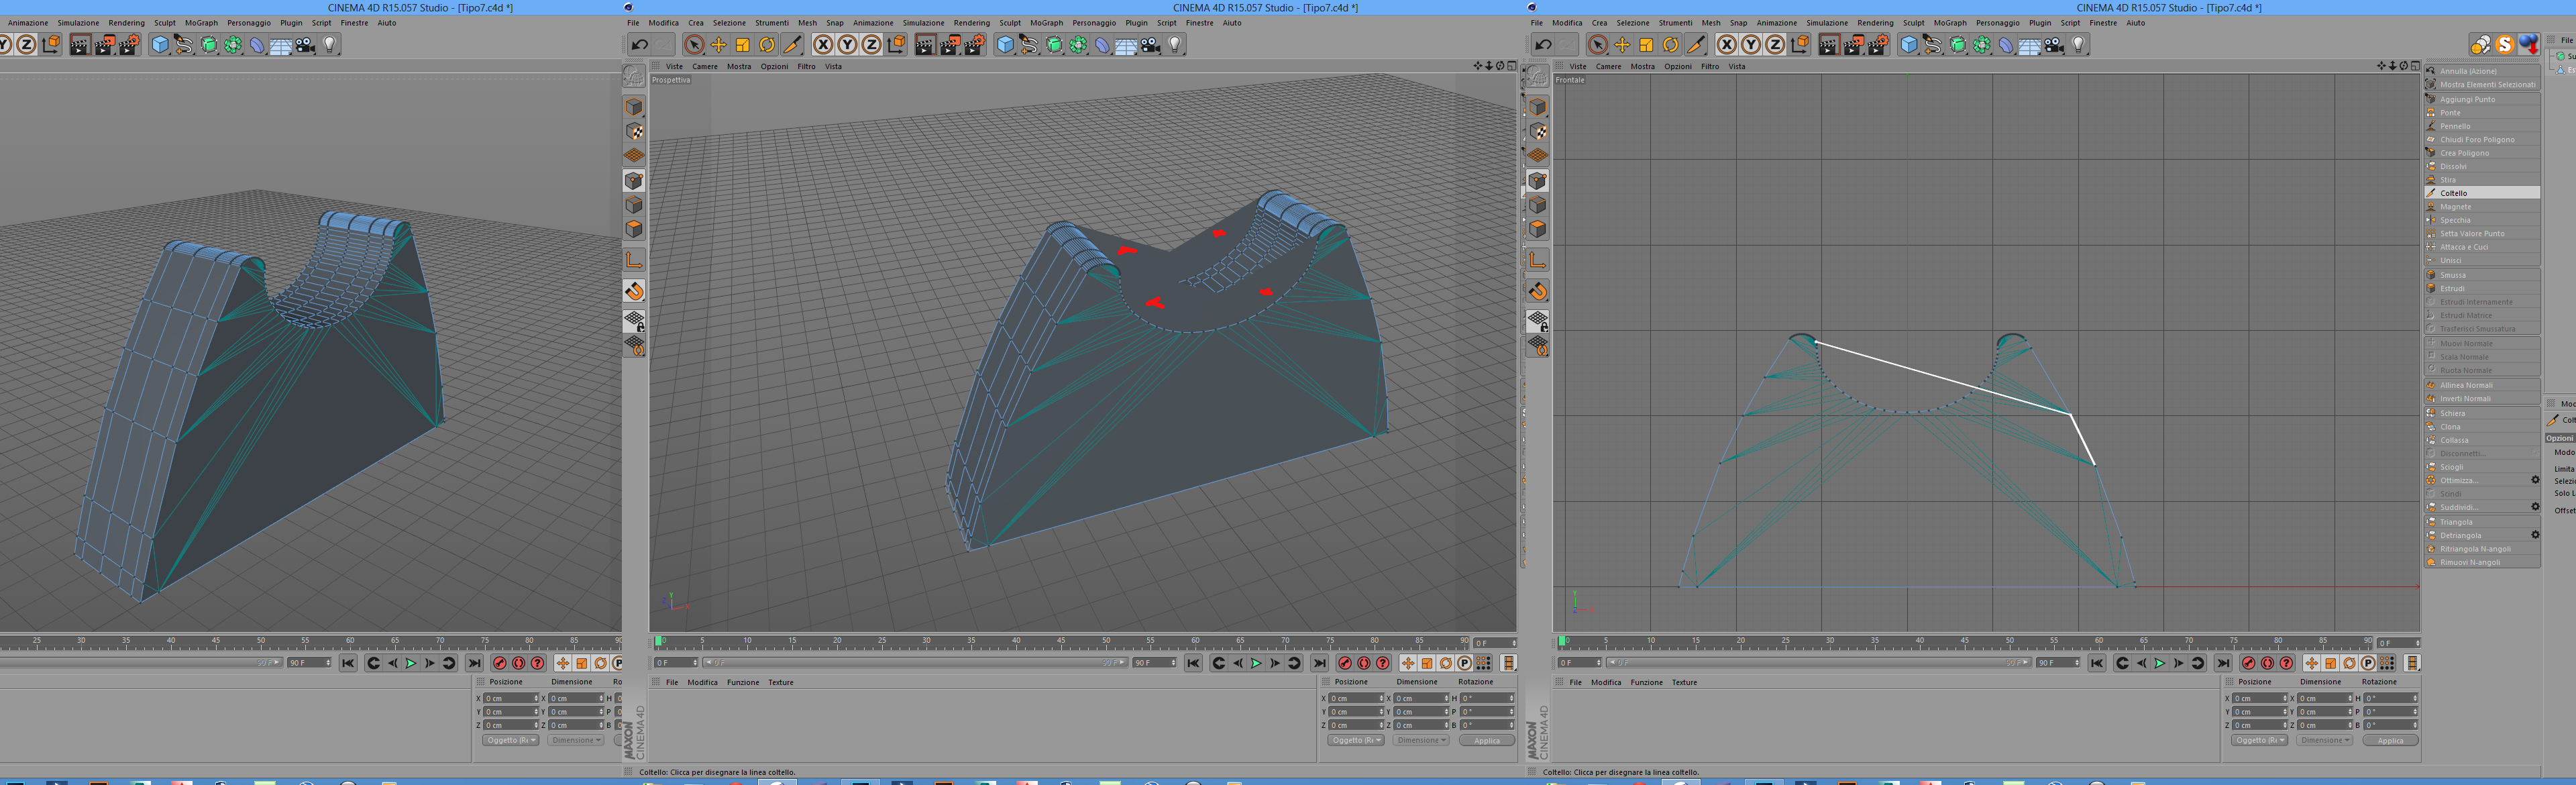Open Ottimizza options gear
Viewport: 2576px width, 785px height.
click(2535, 480)
